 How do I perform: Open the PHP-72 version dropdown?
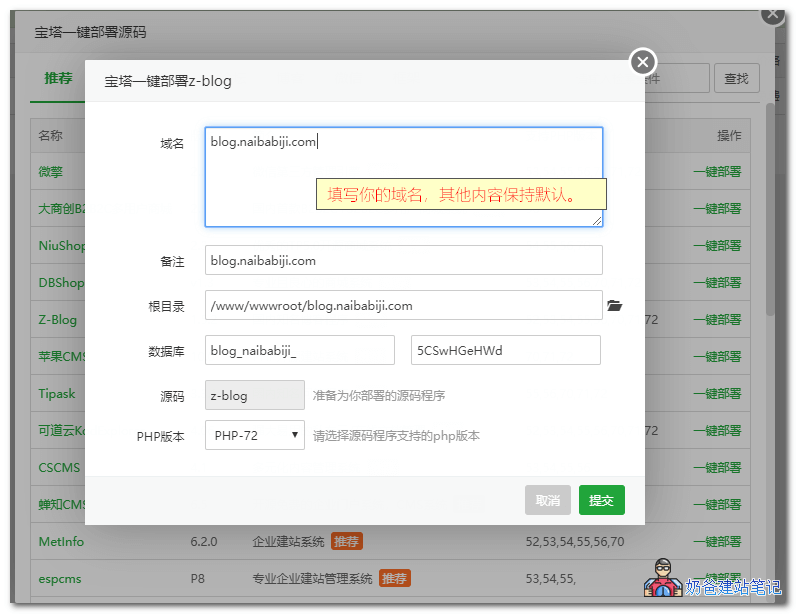[255, 435]
